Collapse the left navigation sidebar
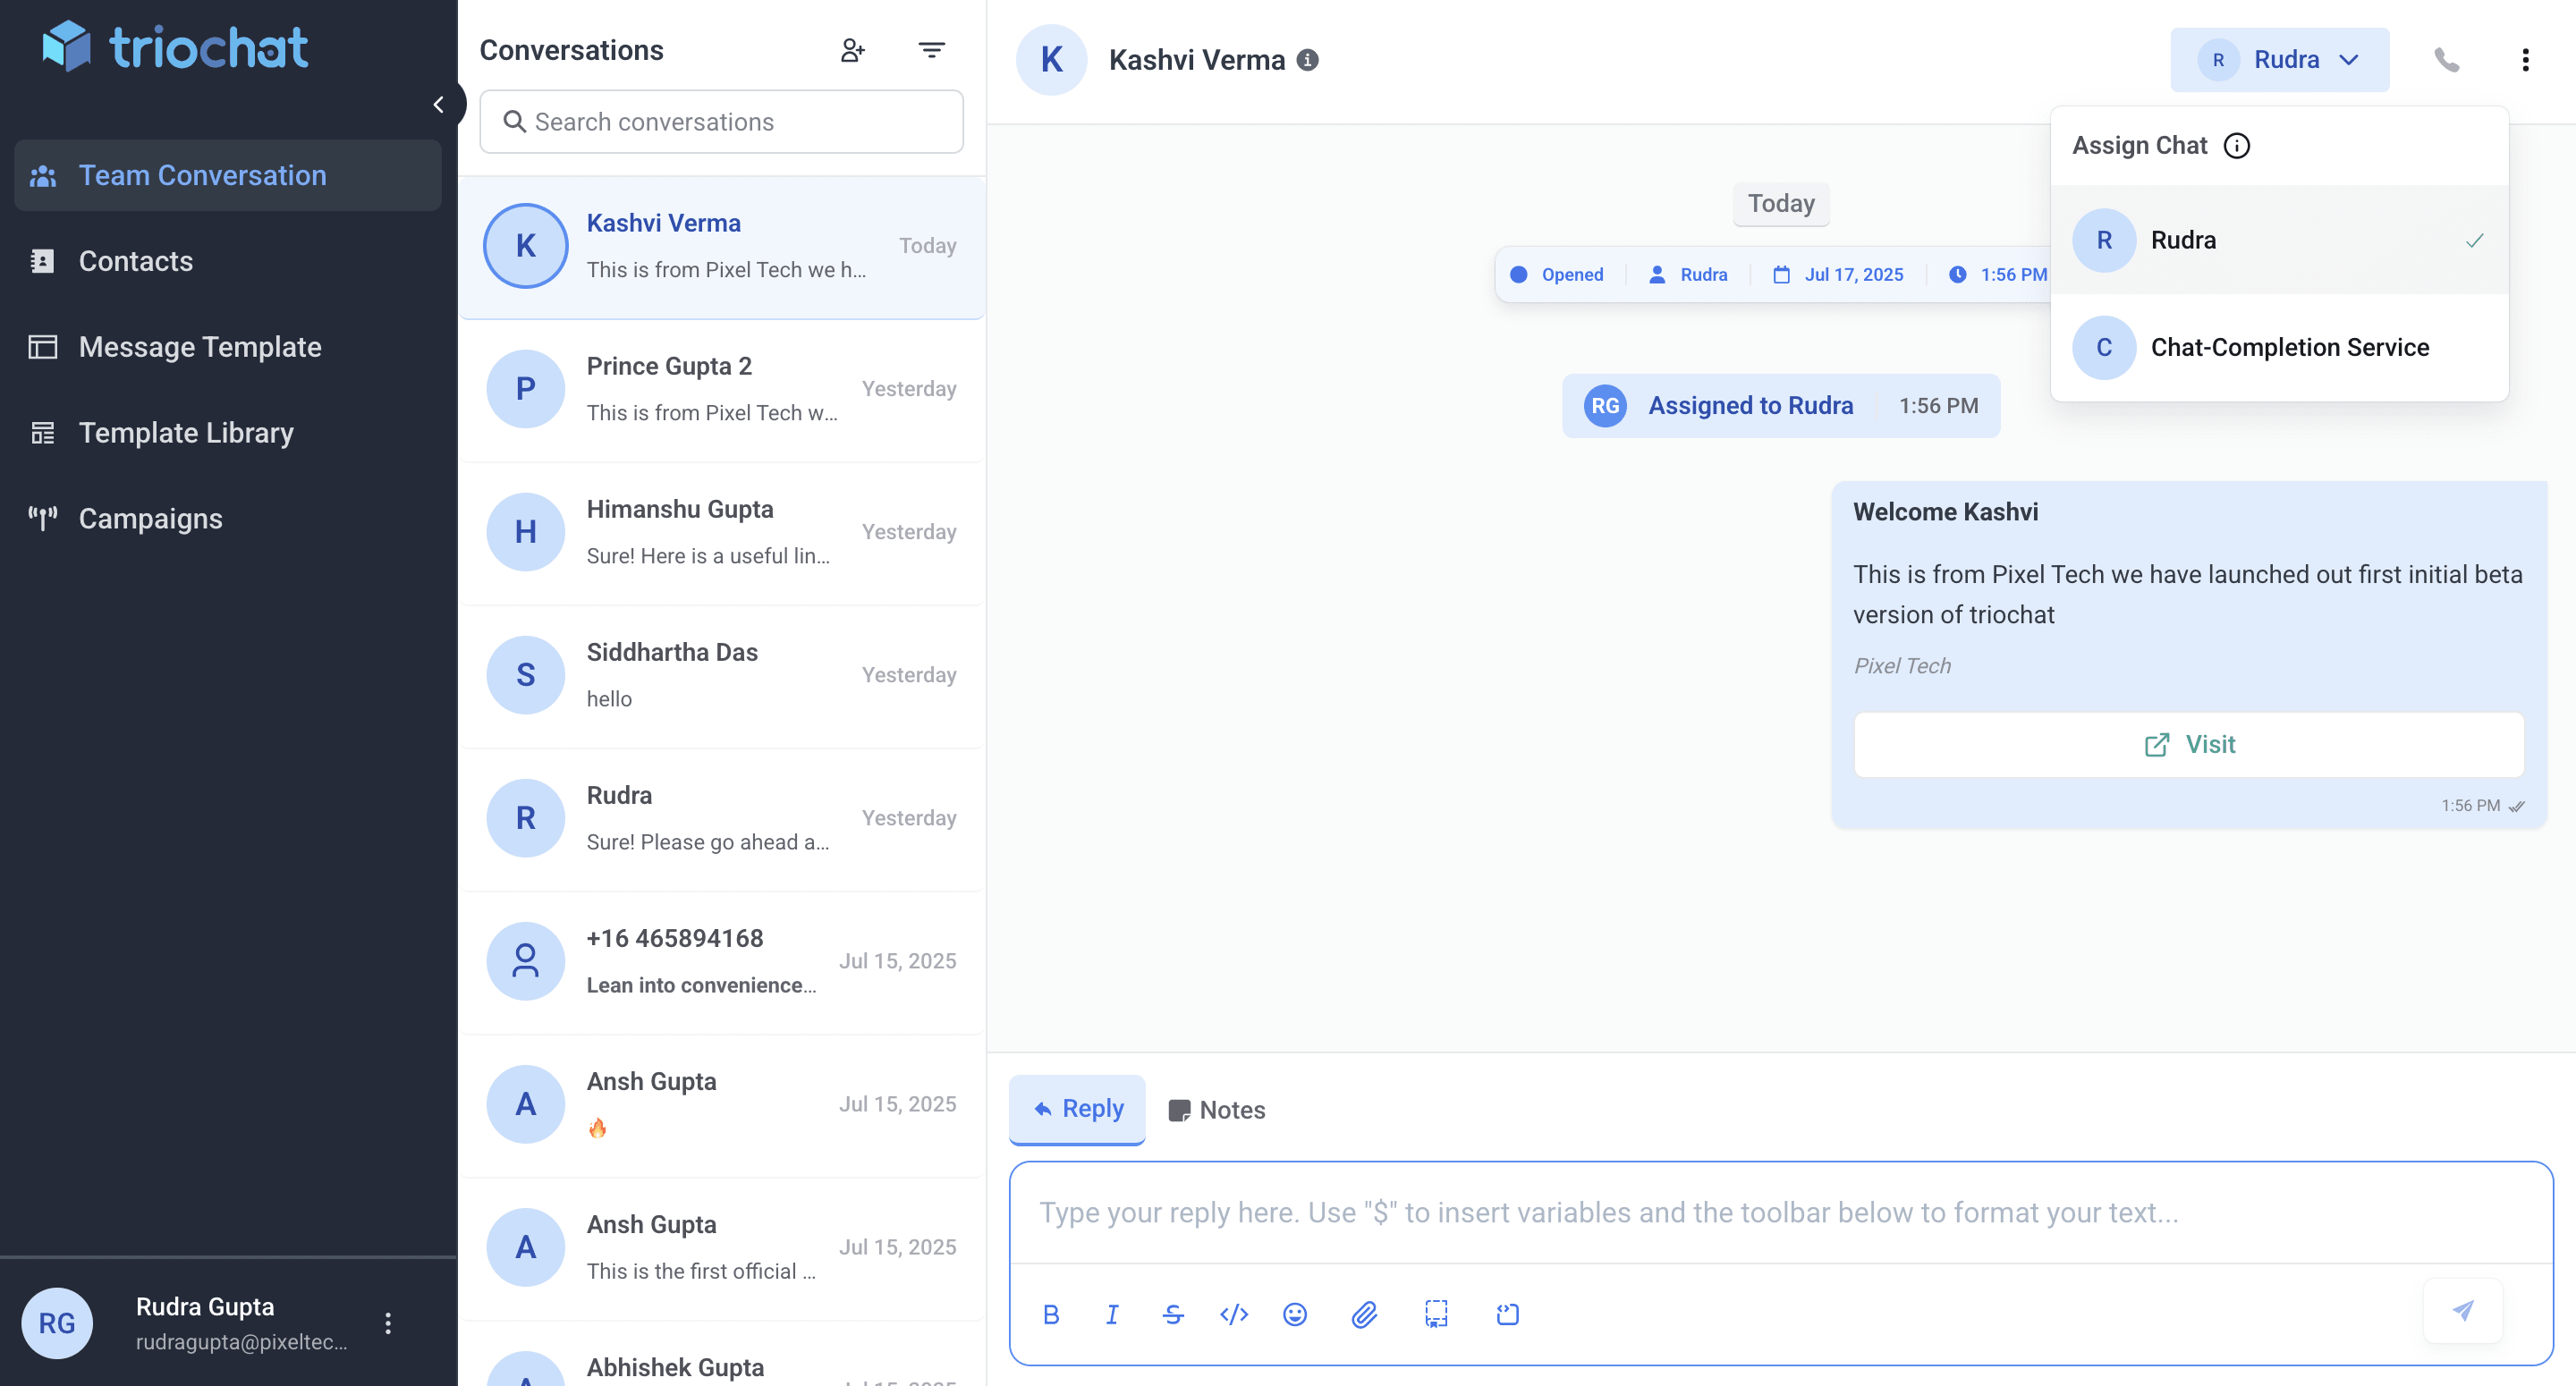The image size is (2576, 1386). (x=440, y=103)
